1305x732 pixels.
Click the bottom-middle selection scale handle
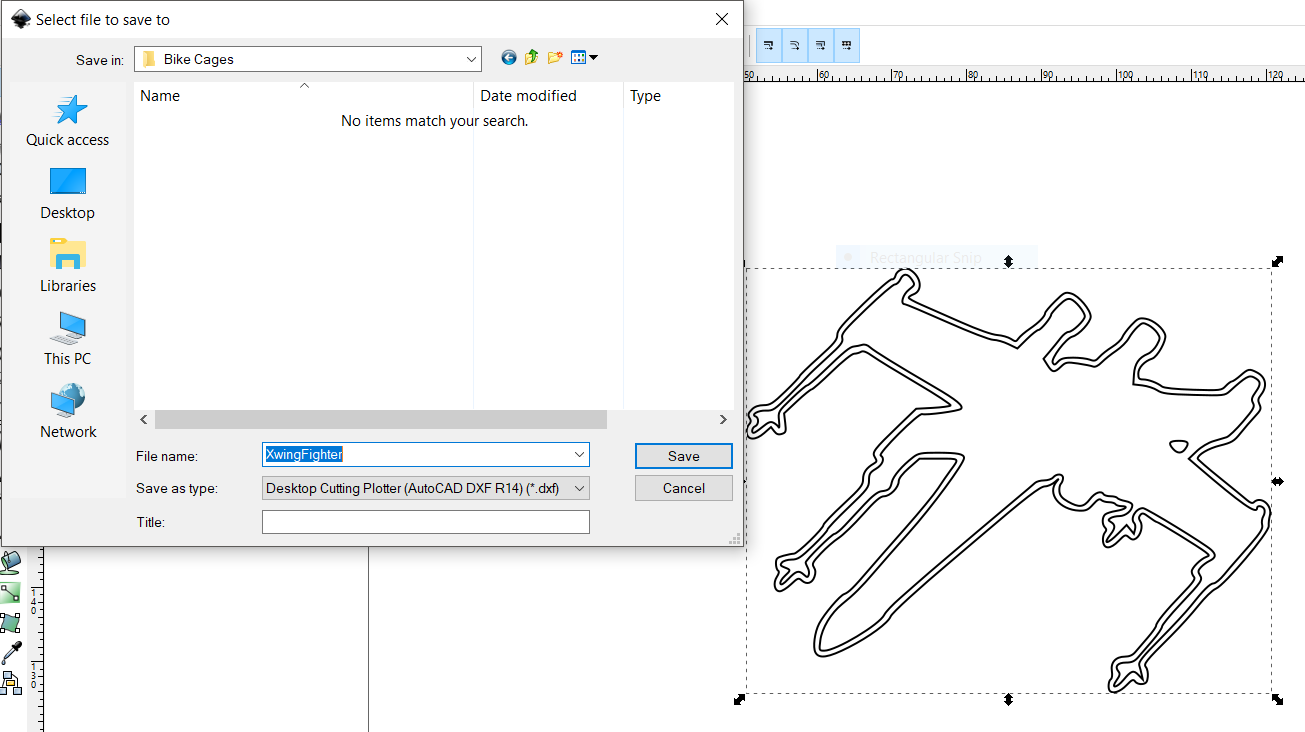(x=1009, y=699)
